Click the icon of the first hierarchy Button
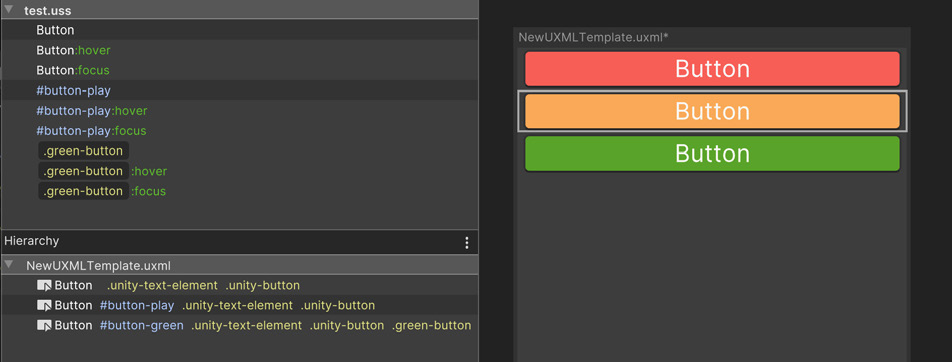 click(44, 285)
